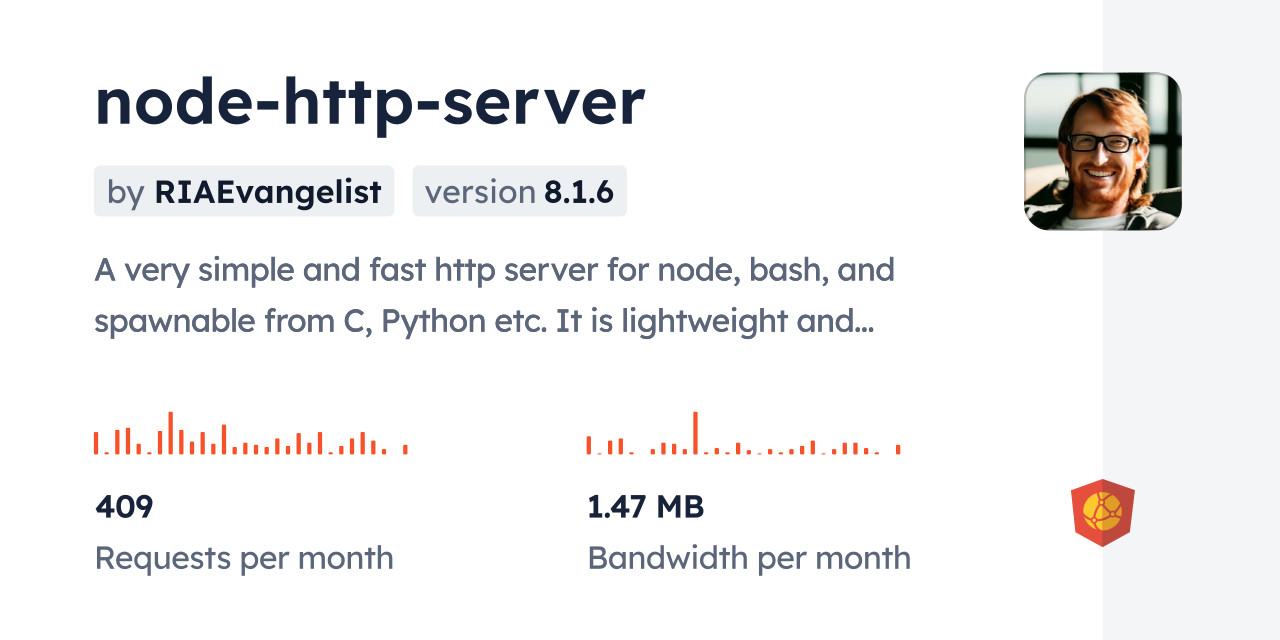
Task: Select the first bar of requests sparkline
Action: point(96,443)
